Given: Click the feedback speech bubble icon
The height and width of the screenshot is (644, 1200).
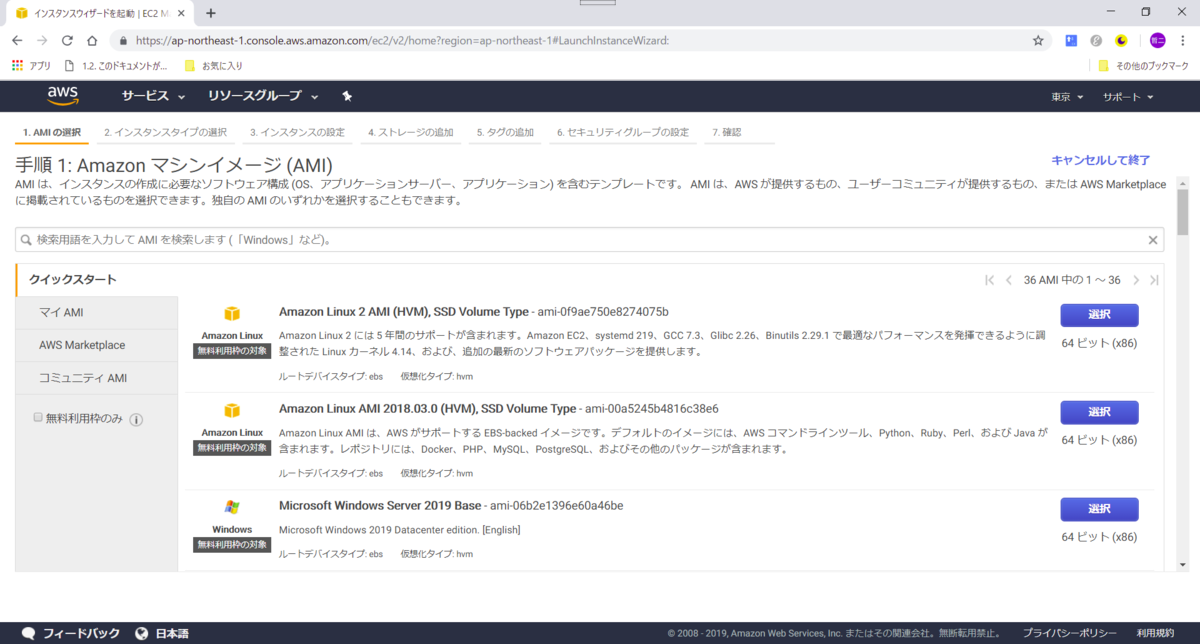Looking at the screenshot, I should 29,633.
